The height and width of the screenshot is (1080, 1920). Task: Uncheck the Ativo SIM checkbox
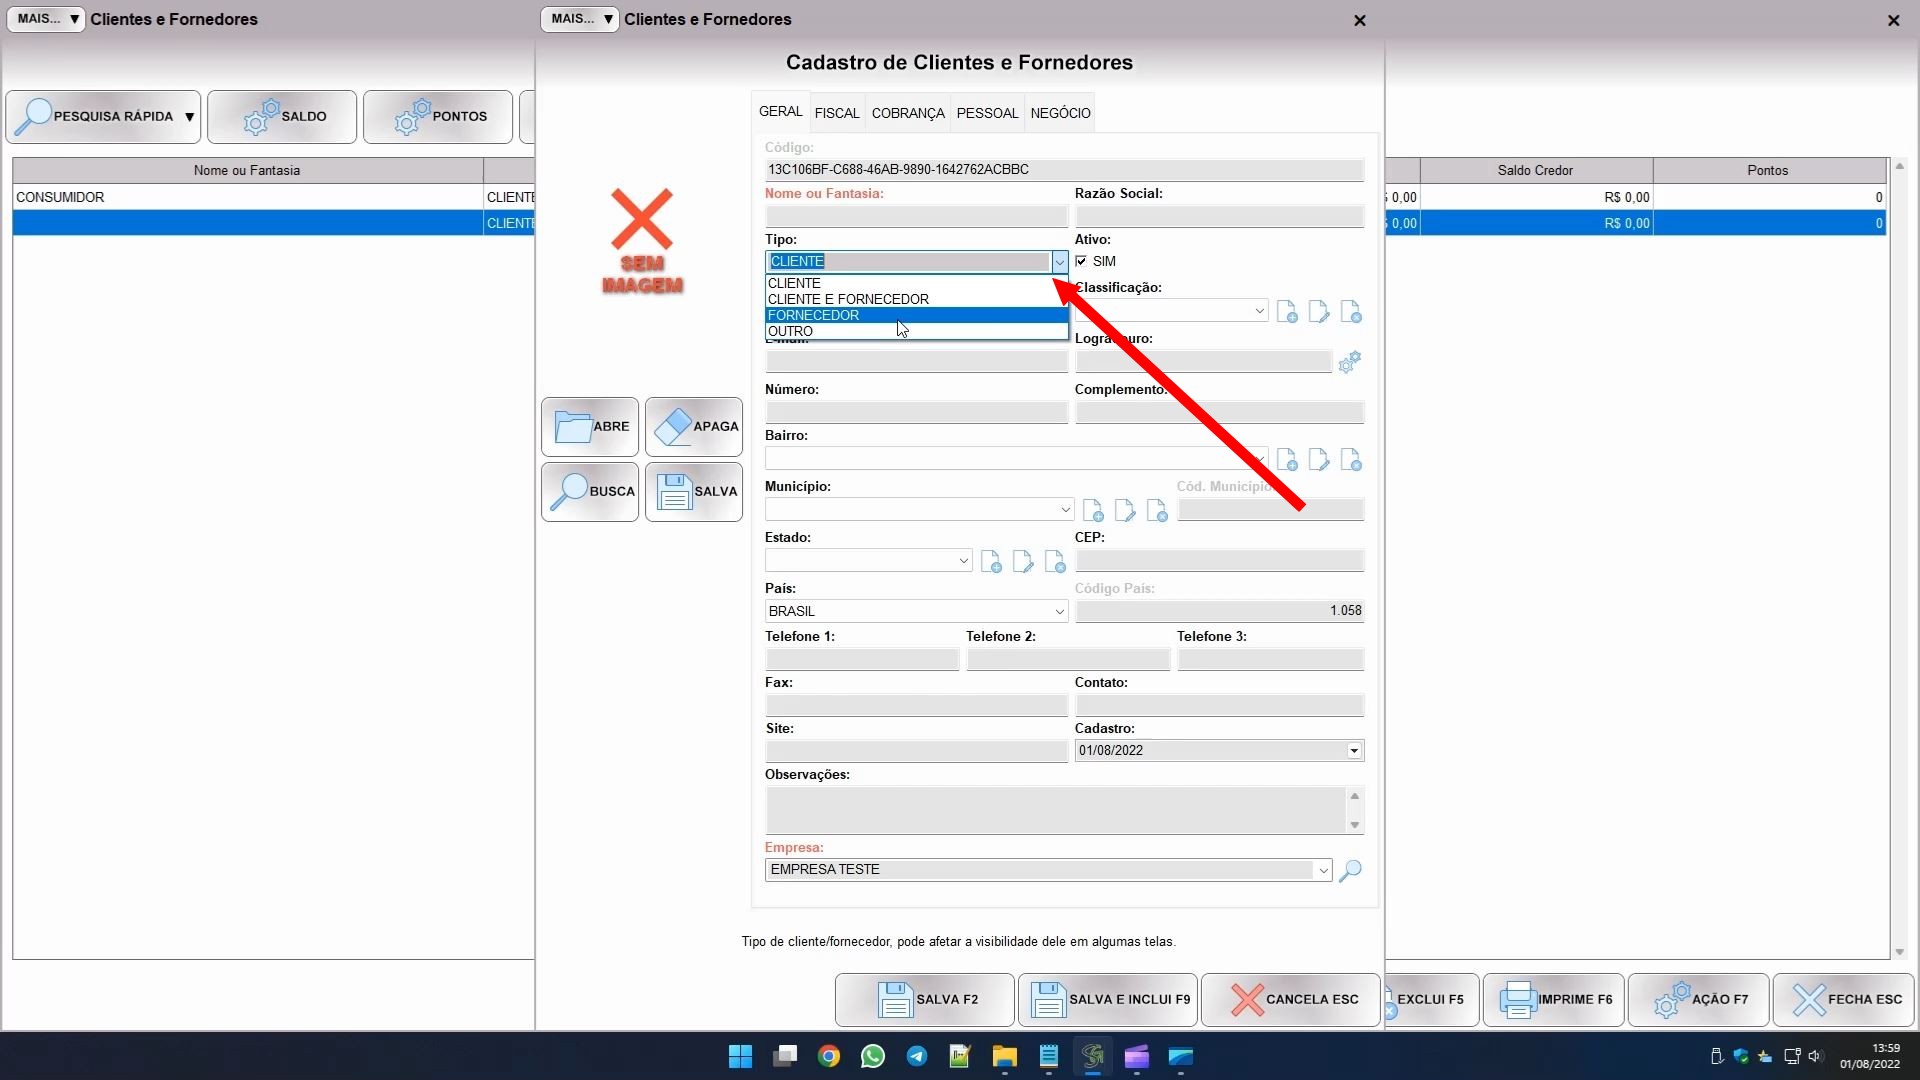tap(1081, 261)
